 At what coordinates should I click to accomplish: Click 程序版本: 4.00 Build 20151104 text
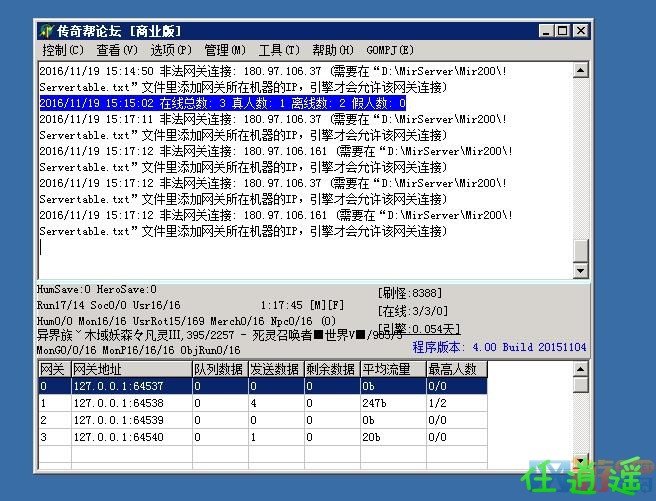(x=499, y=347)
